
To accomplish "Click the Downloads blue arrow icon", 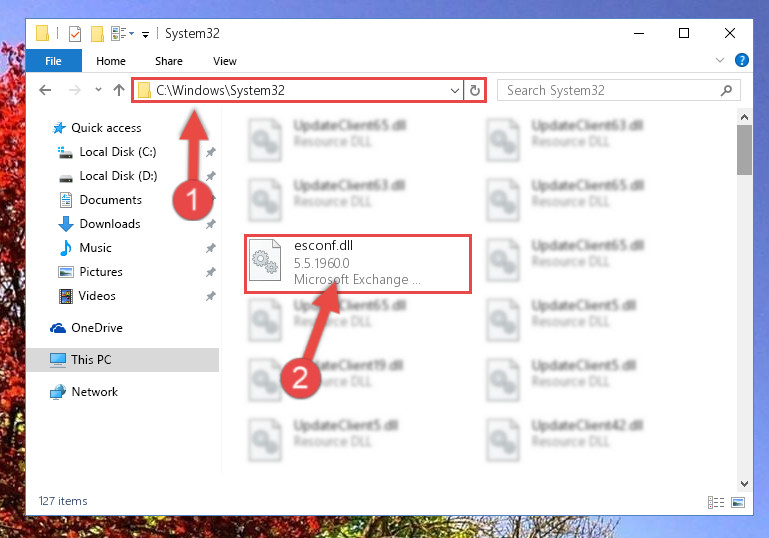I will pyautogui.click(x=66, y=224).
